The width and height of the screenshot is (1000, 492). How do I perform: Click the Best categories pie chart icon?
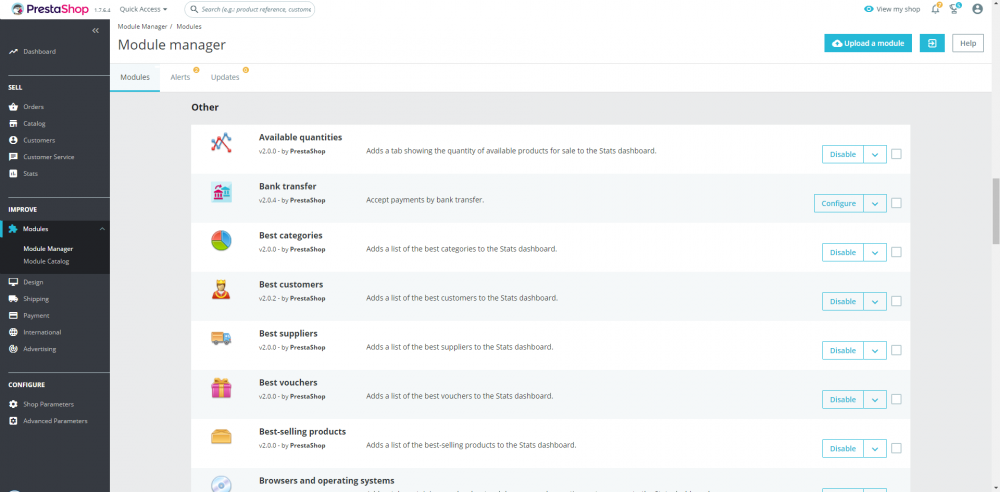[x=221, y=242]
